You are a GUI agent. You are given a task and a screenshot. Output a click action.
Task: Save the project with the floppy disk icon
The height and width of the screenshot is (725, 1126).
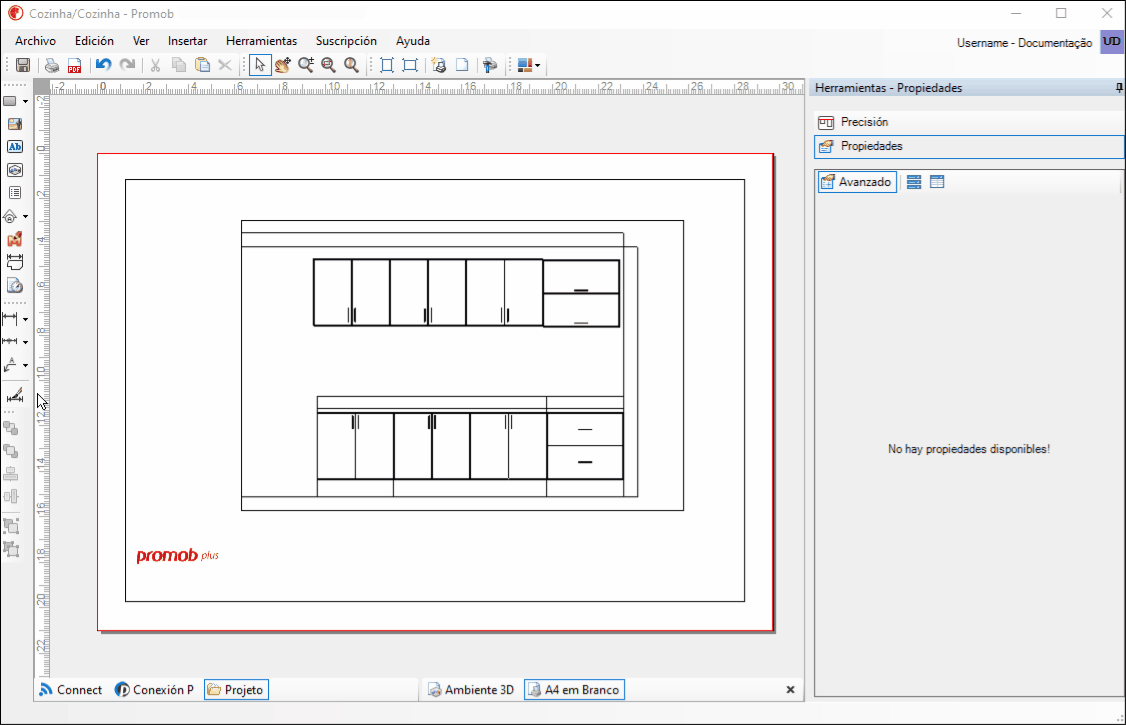23,65
